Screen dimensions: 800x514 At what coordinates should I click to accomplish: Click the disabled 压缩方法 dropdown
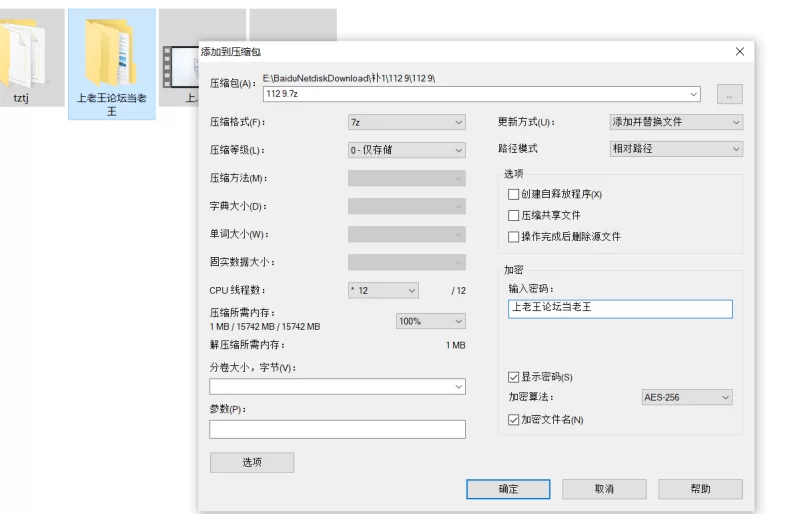click(x=407, y=178)
